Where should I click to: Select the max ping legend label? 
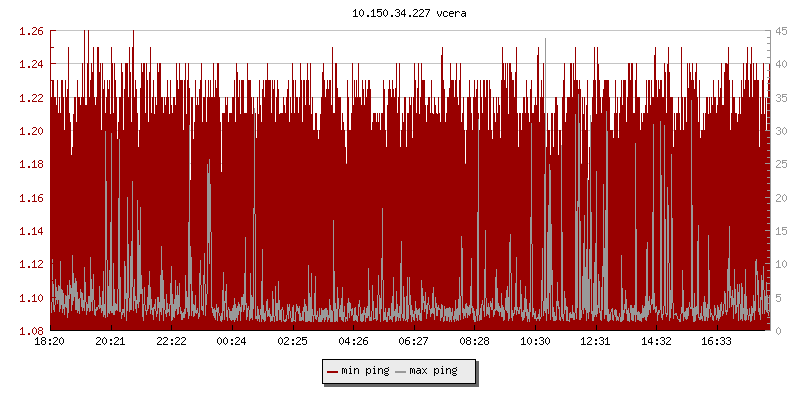(433, 371)
